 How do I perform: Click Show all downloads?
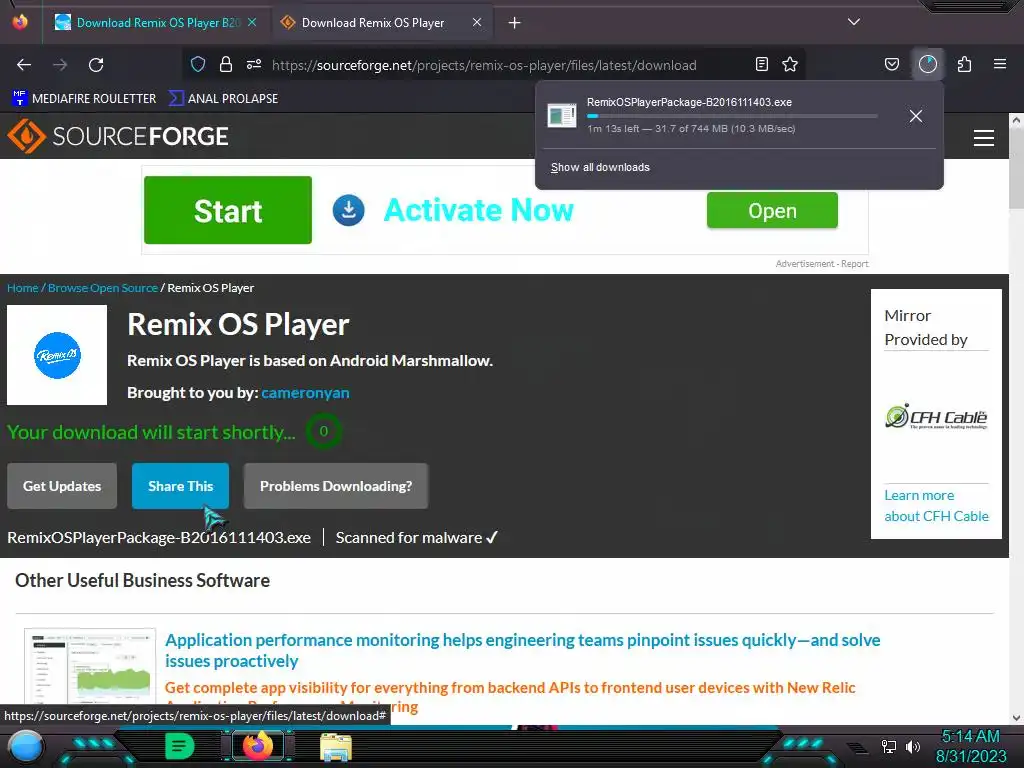click(x=600, y=167)
